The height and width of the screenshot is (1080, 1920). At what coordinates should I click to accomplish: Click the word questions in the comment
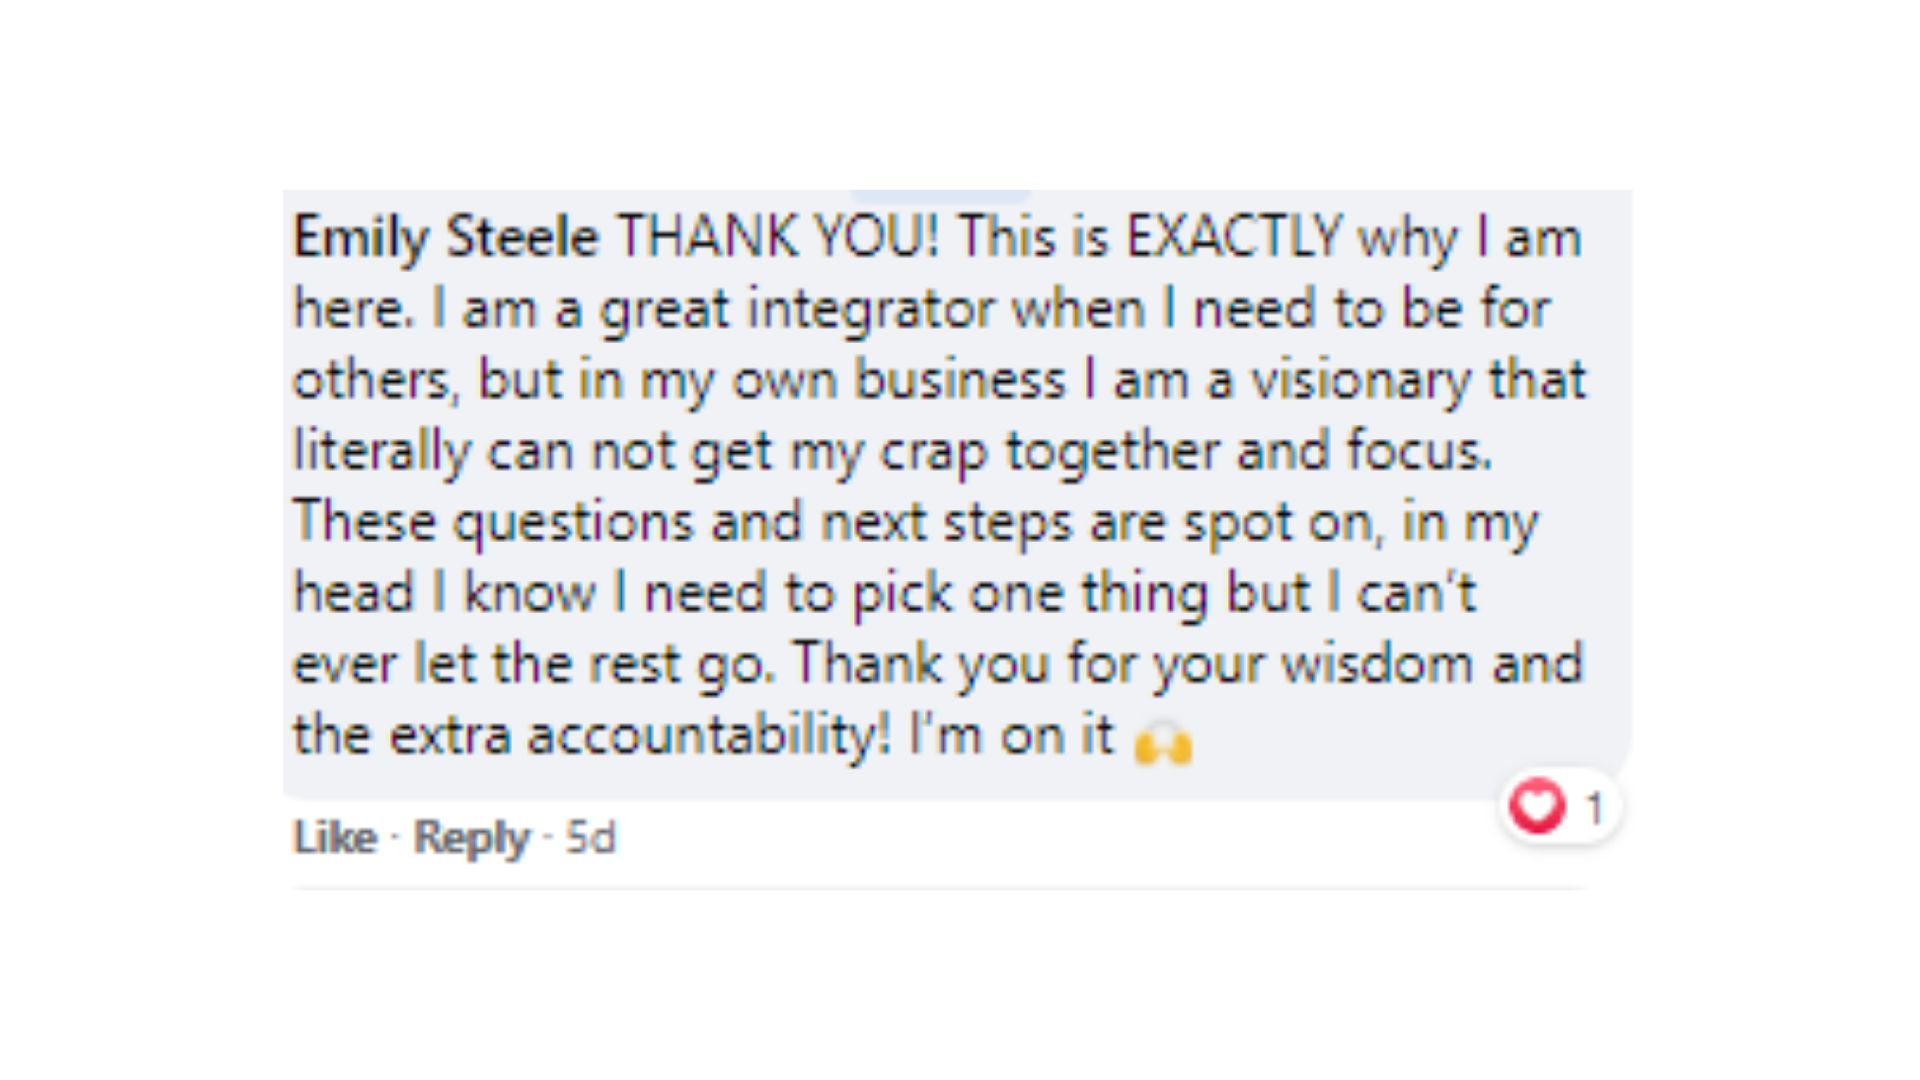573,523
